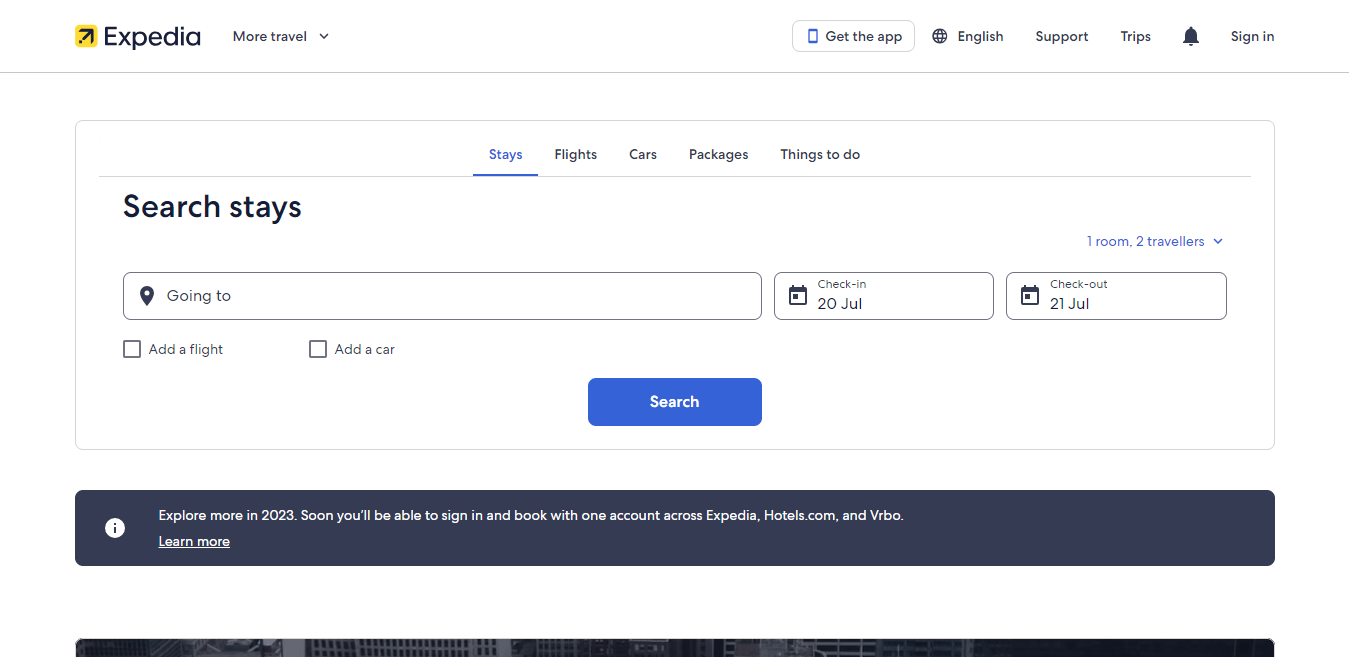Toggle Add a flight off after checking
The image size is (1349, 657).
click(x=132, y=349)
